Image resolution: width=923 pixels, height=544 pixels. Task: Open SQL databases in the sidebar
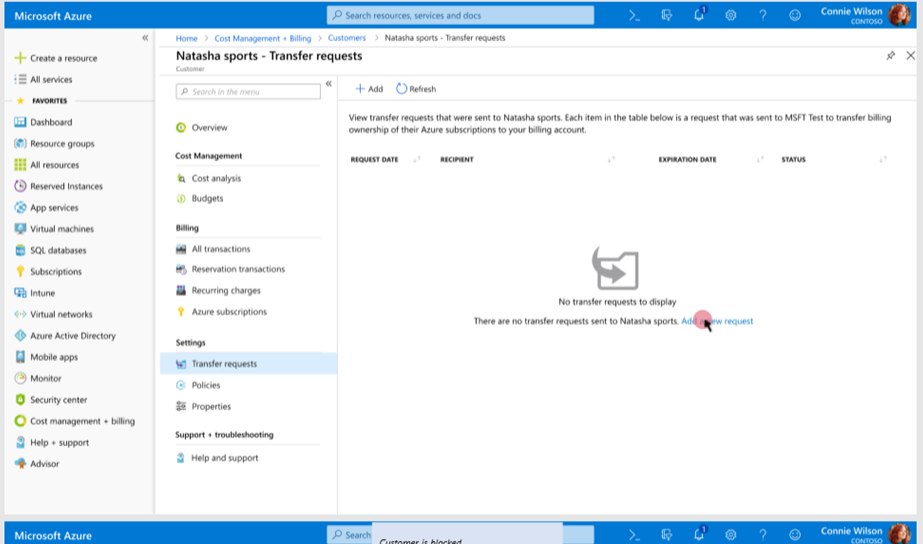click(51, 250)
